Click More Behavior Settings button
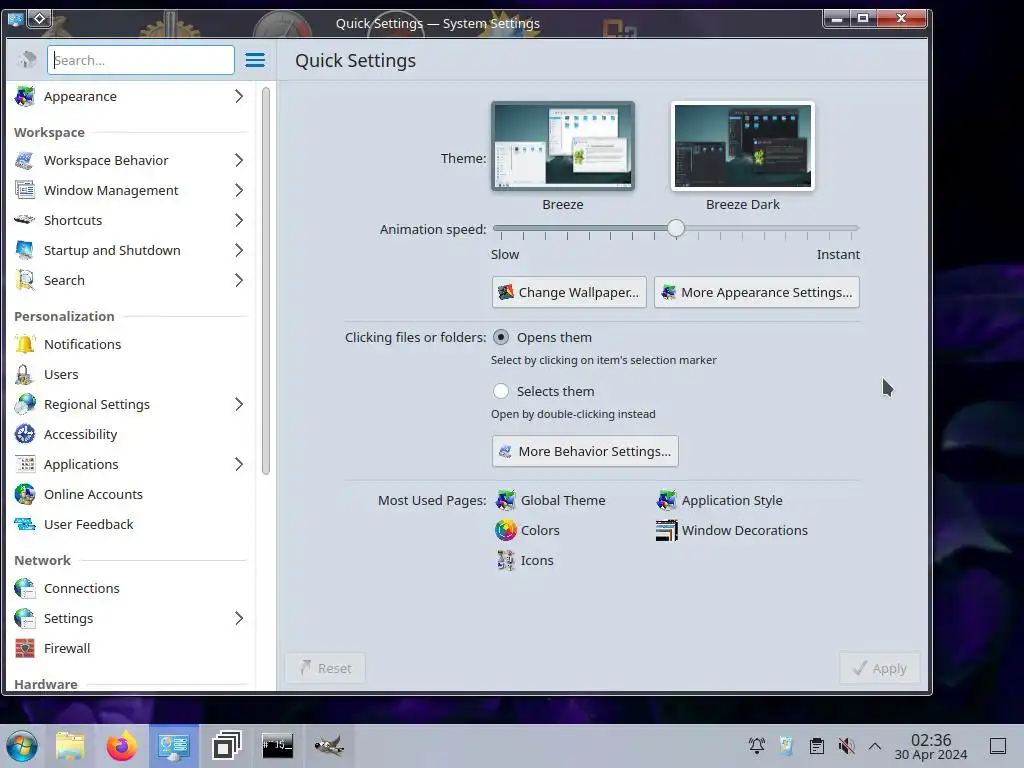Image resolution: width=1024 pixels, height=768 pixels. click(x=585, y=451)
